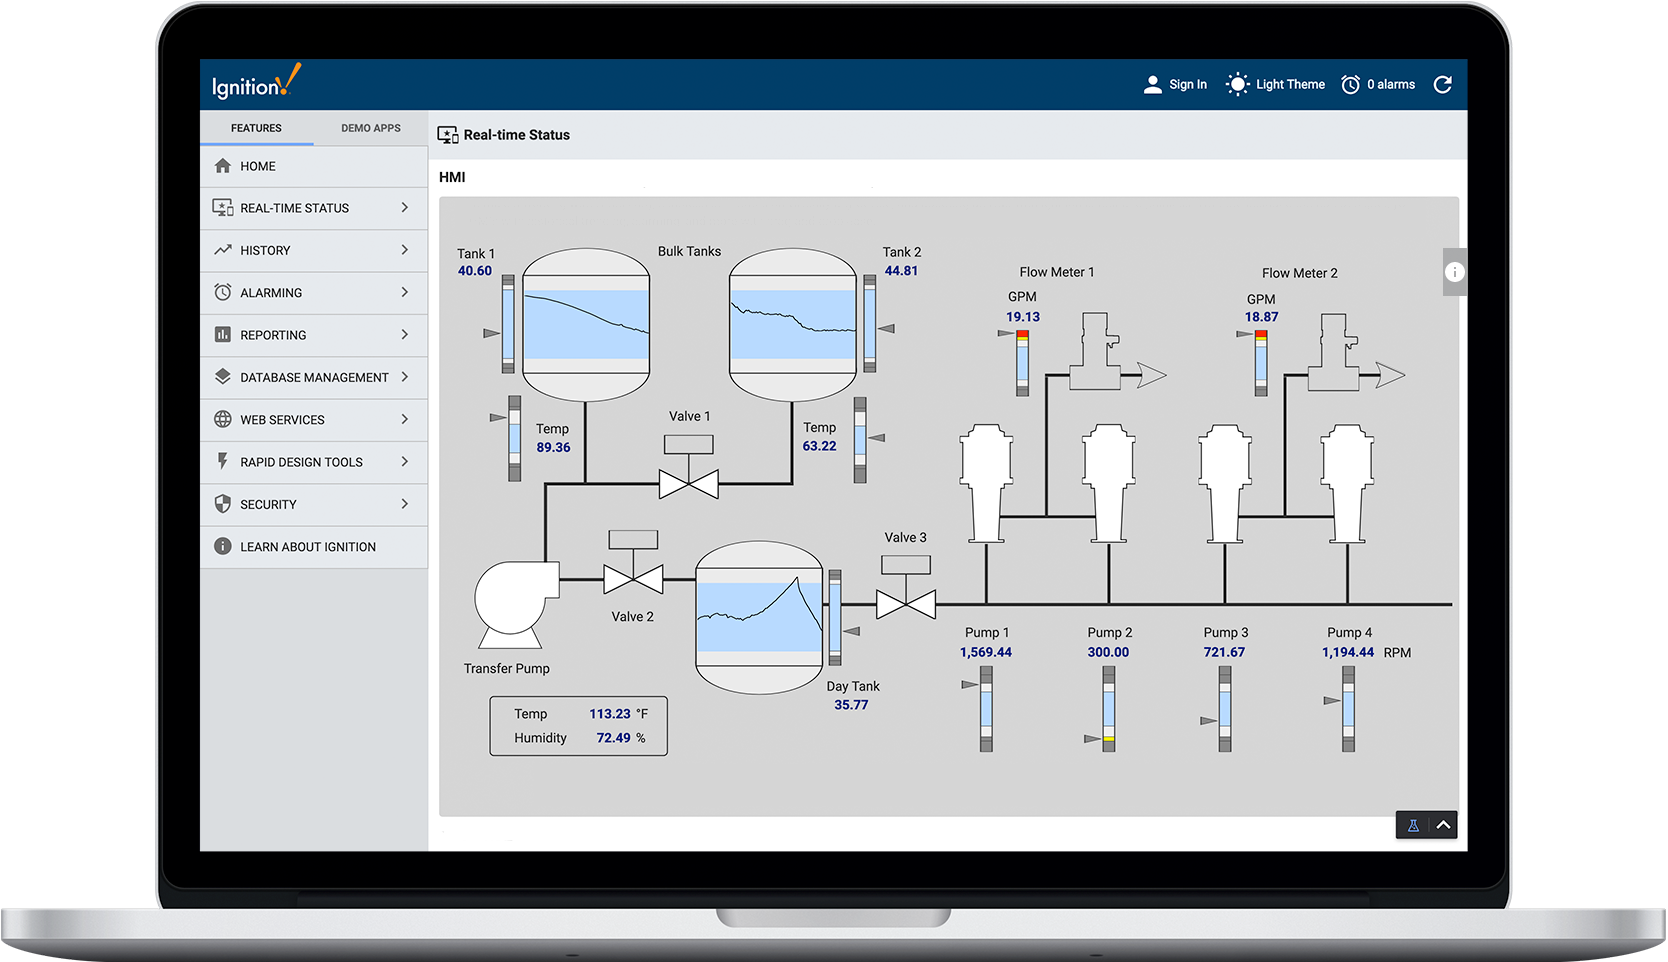Click the Valve 3 symbol

(905, 603)
